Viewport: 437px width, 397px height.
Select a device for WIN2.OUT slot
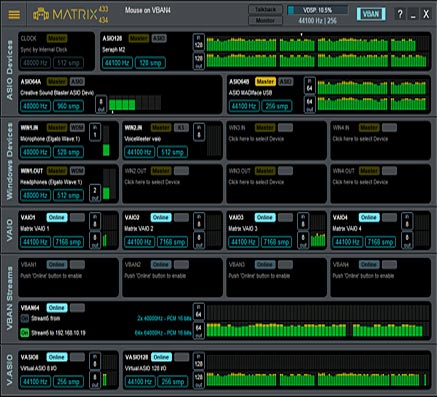point(152,182)
